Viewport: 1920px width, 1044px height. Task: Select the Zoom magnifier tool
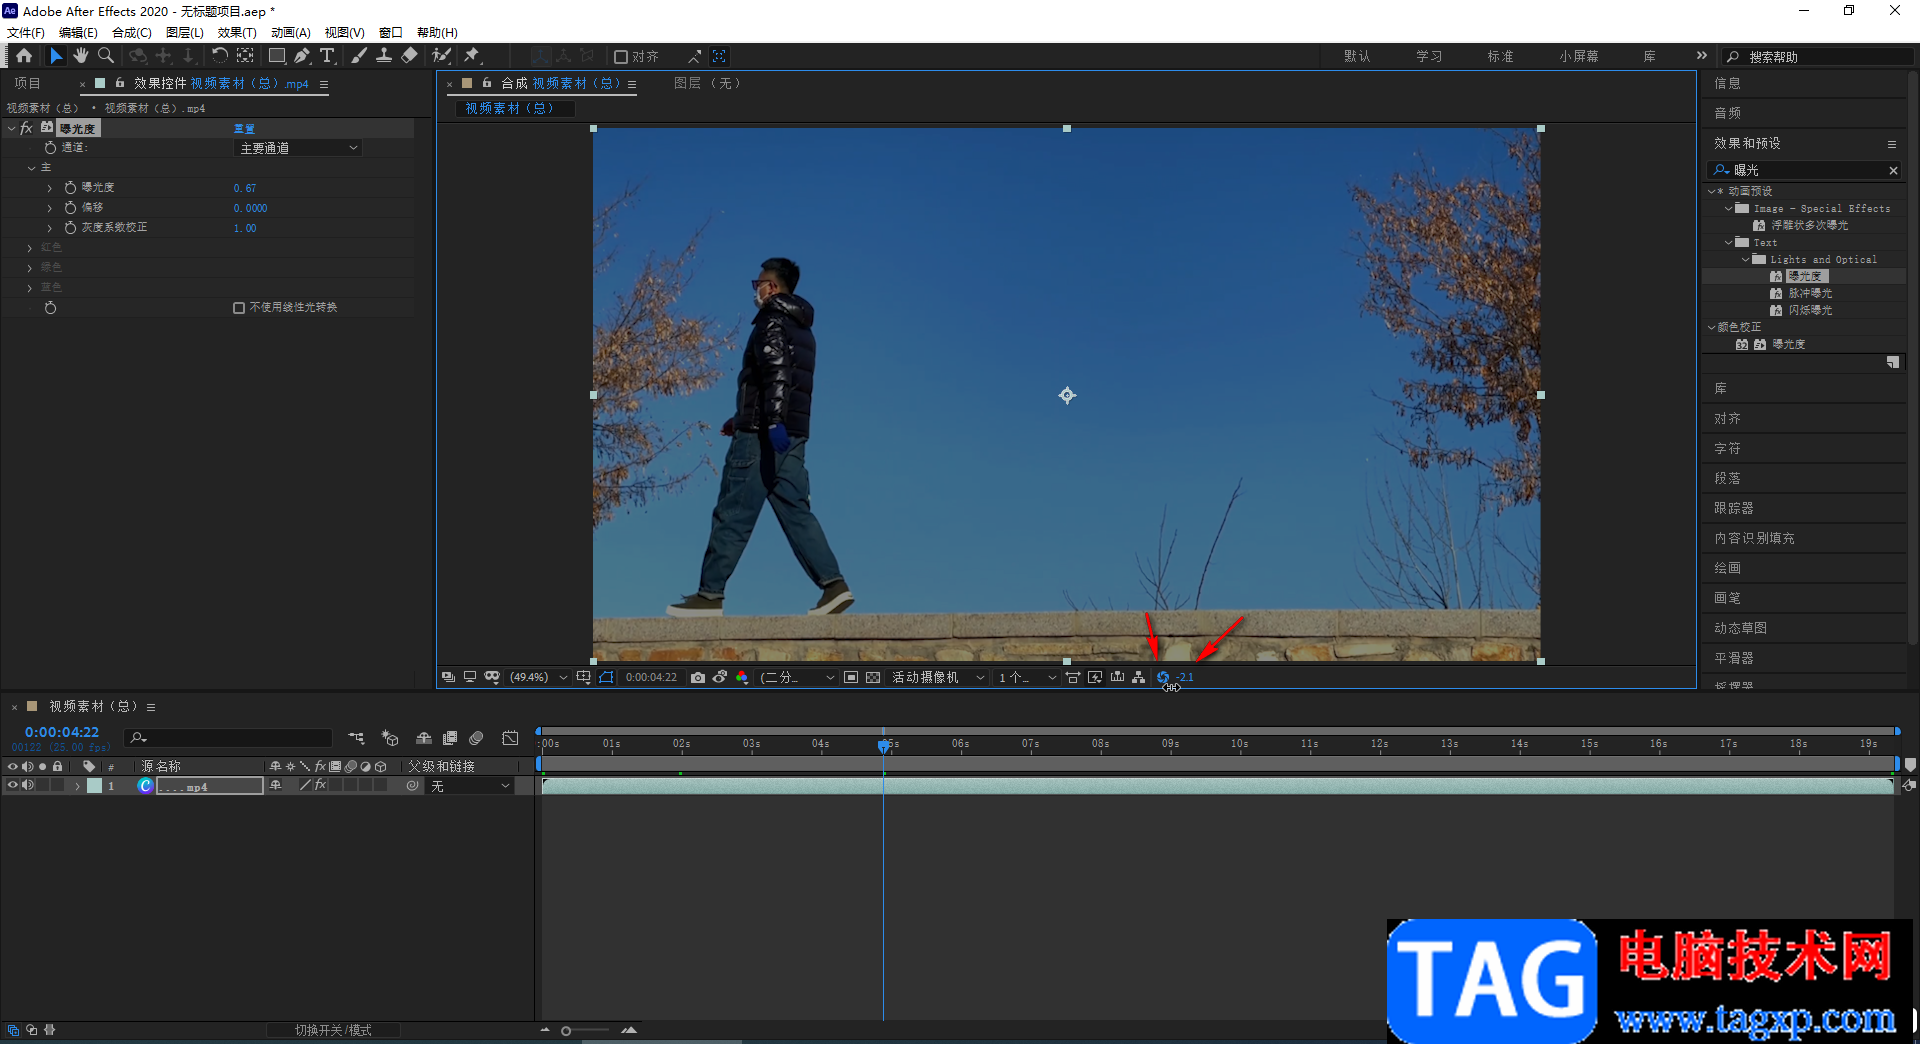pos(106,56)
